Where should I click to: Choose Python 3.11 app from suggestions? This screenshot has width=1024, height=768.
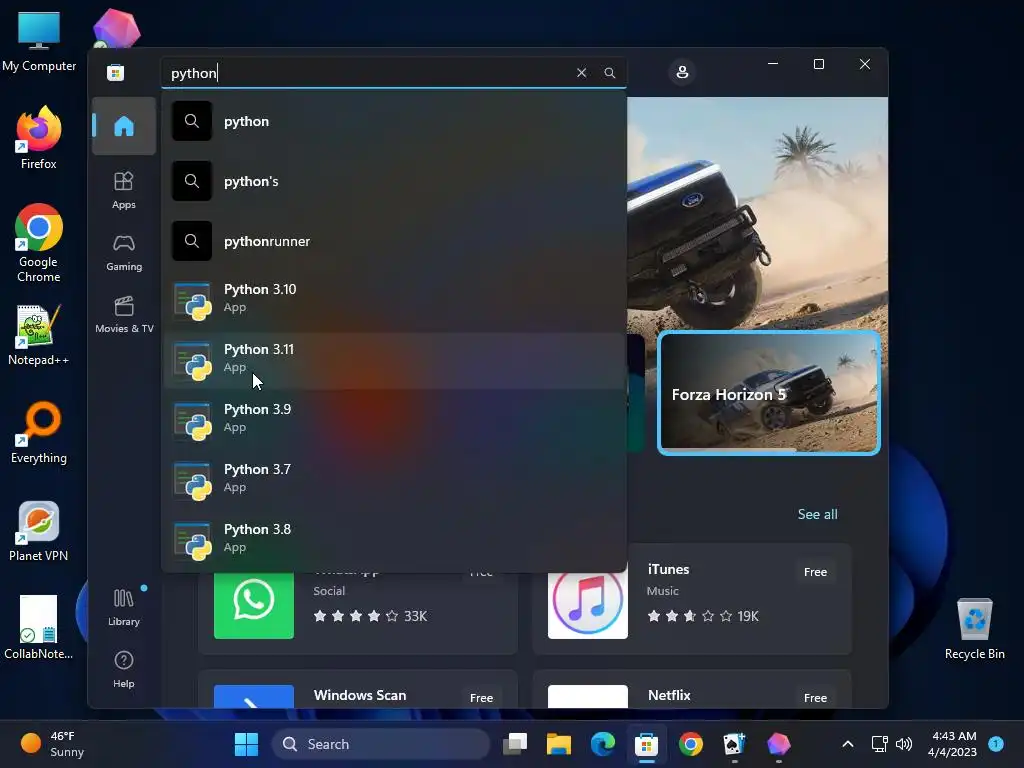(x=394, y=360)
